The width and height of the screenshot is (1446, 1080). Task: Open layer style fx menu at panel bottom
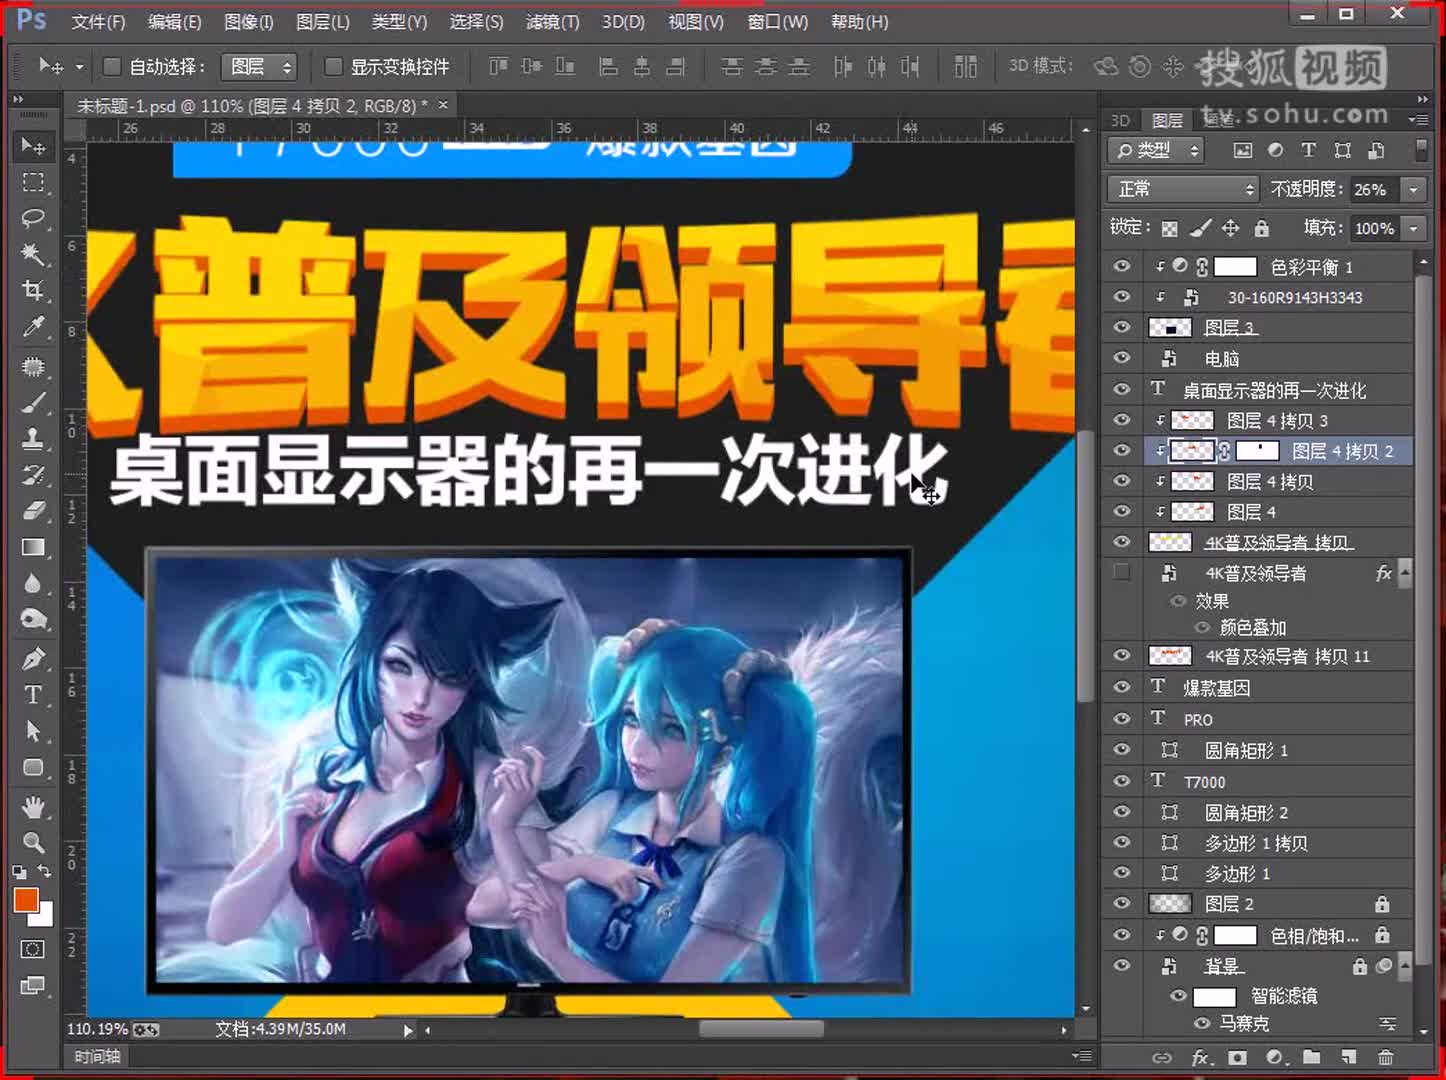1201,1057
